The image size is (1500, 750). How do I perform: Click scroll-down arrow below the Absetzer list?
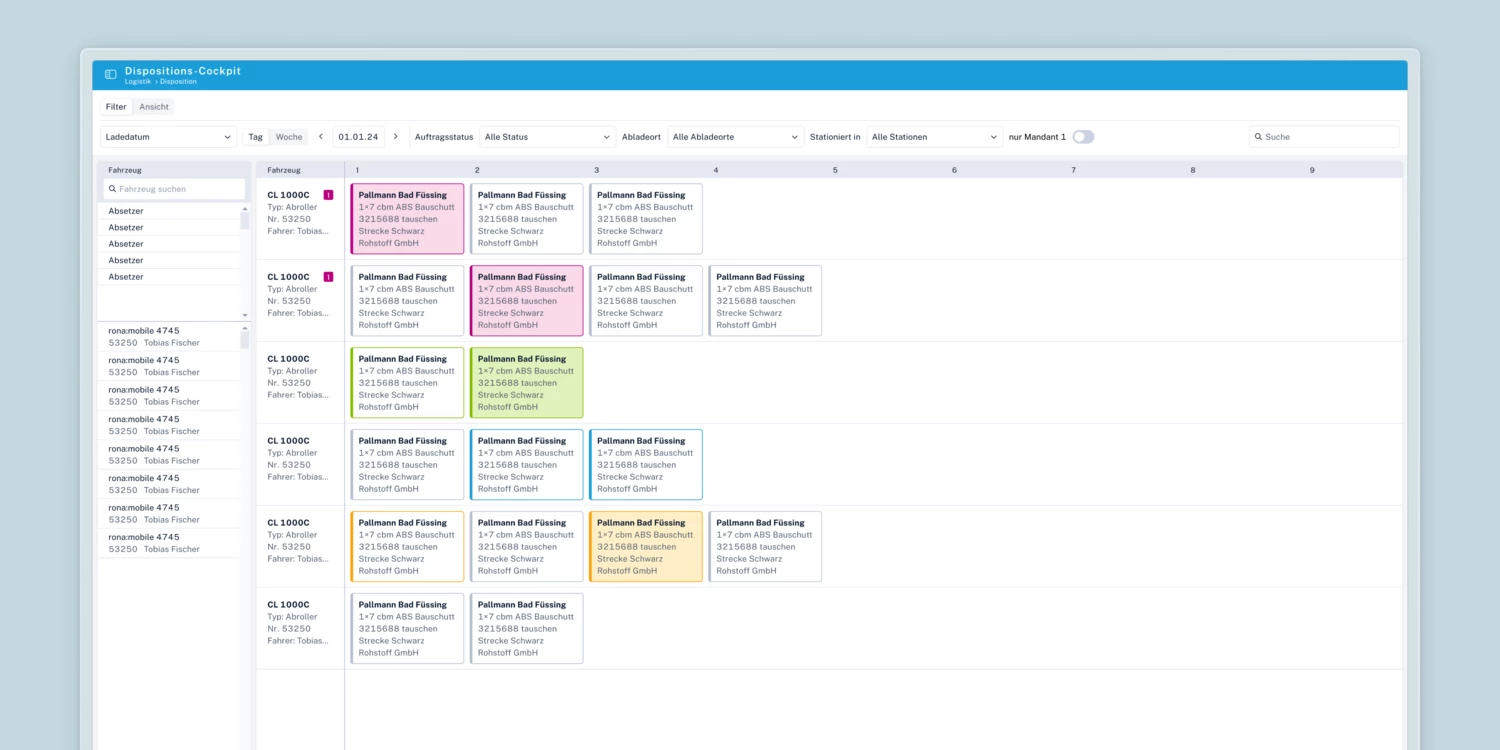[x=245, y=315]
